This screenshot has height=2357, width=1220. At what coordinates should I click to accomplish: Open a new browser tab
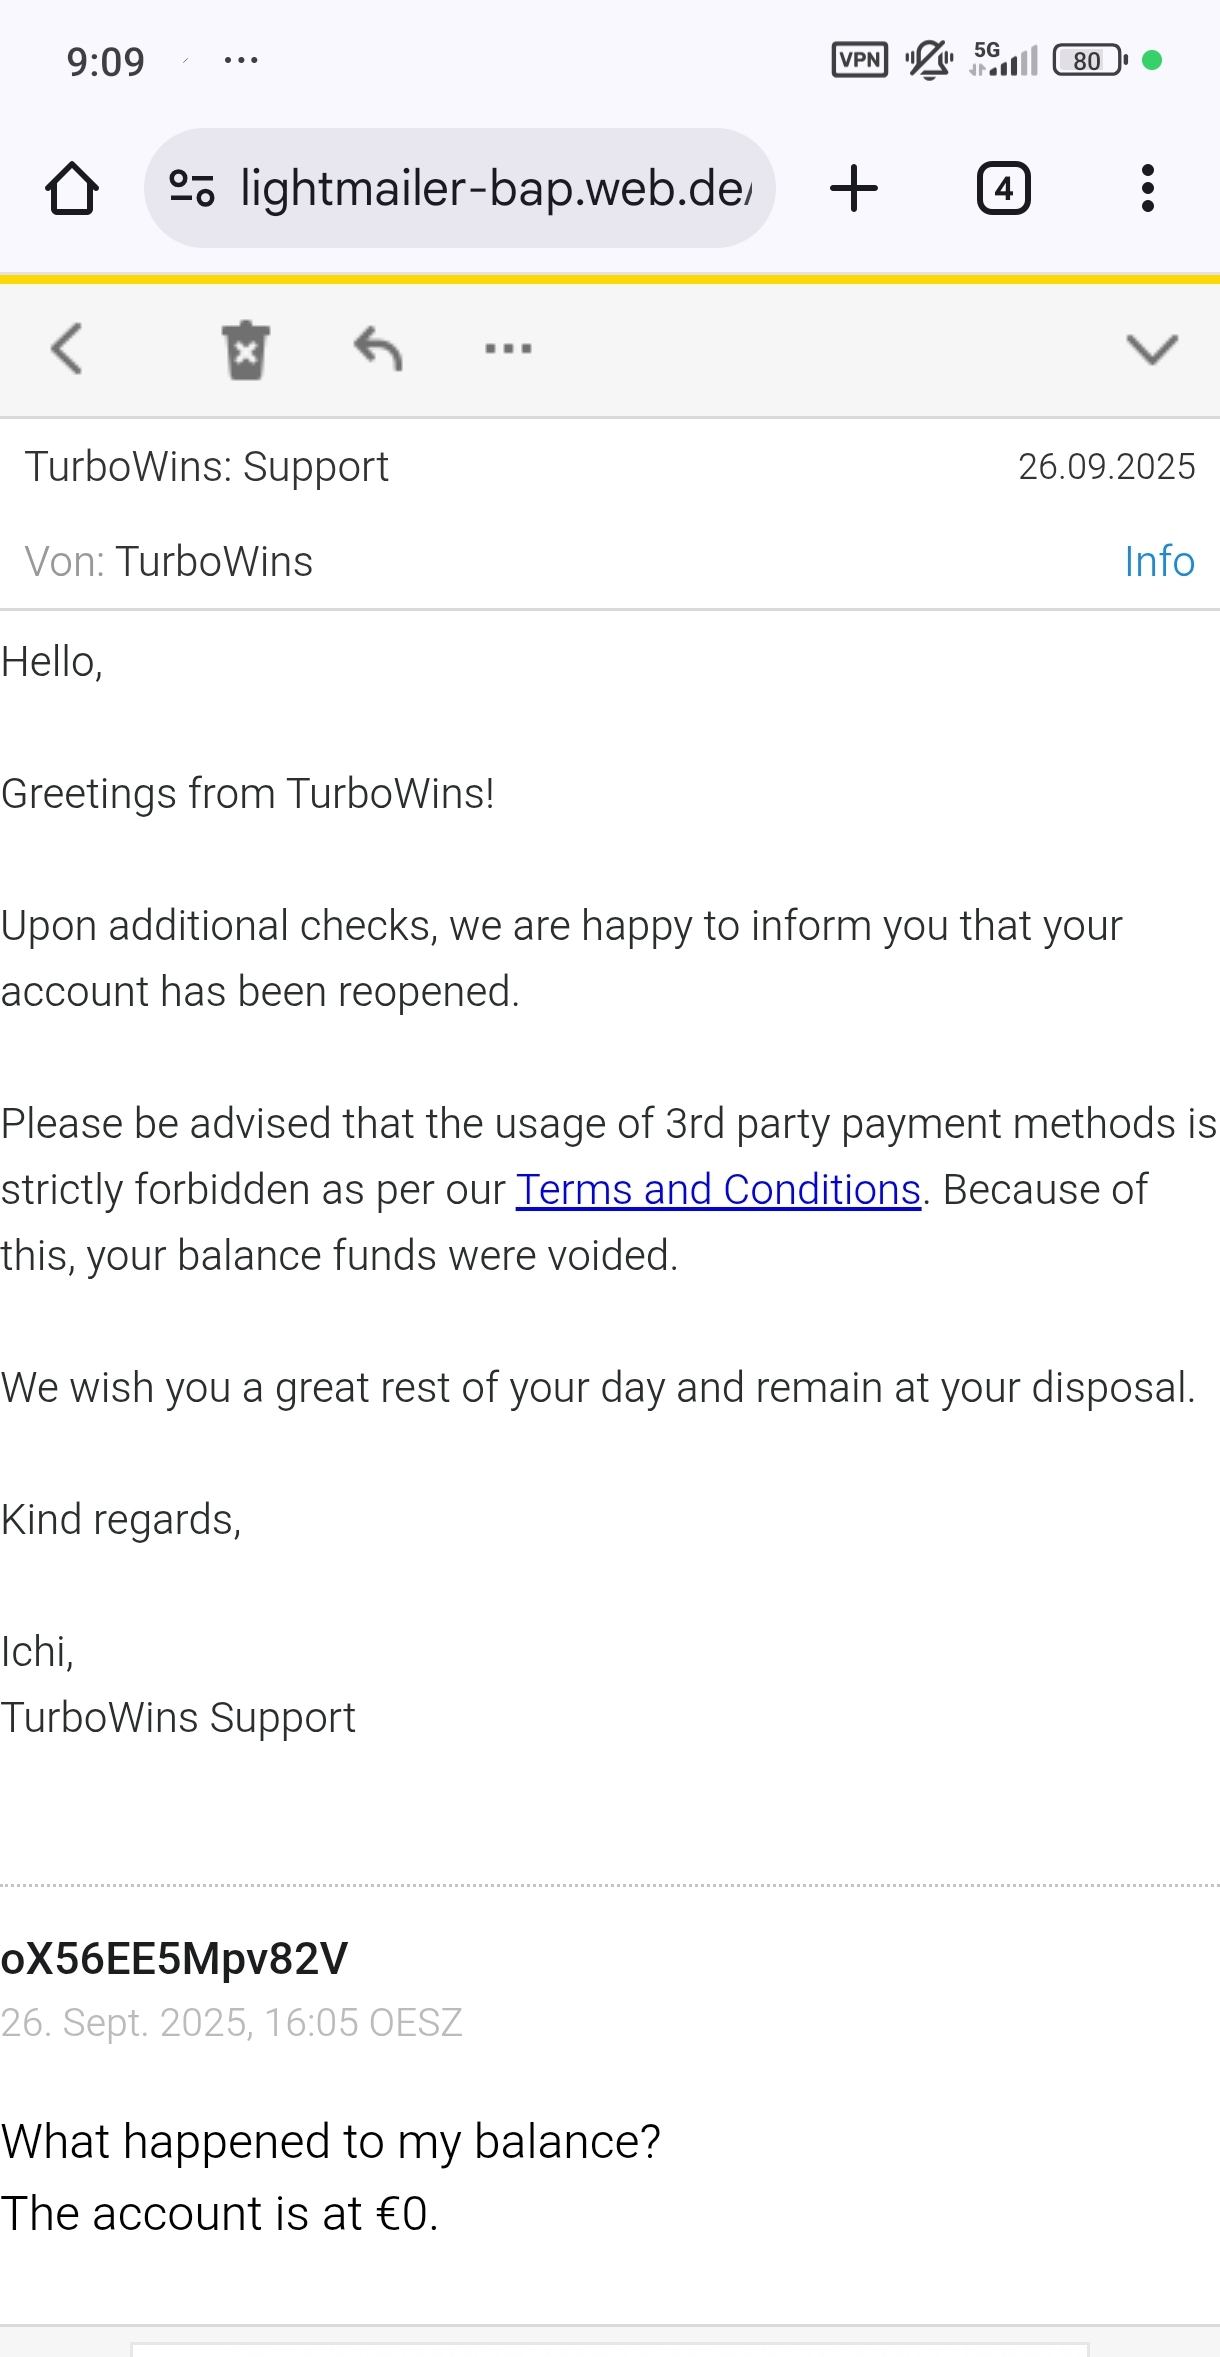(854, 189)
